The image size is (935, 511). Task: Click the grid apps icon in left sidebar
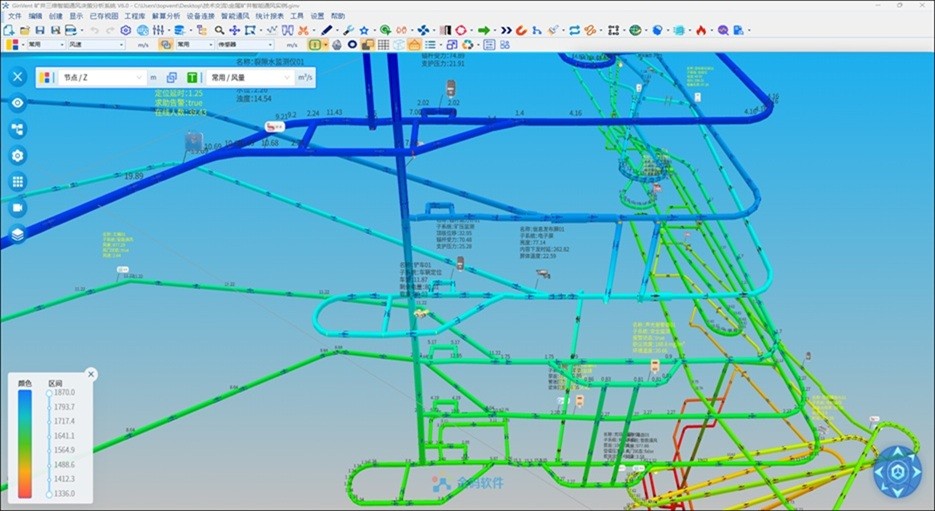coord(17,182)
